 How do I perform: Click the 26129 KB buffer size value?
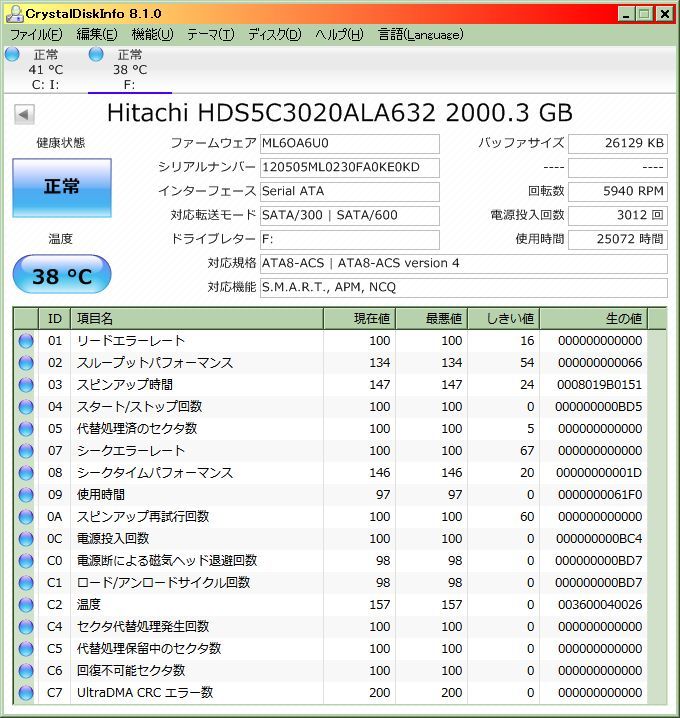click(618, 144)
